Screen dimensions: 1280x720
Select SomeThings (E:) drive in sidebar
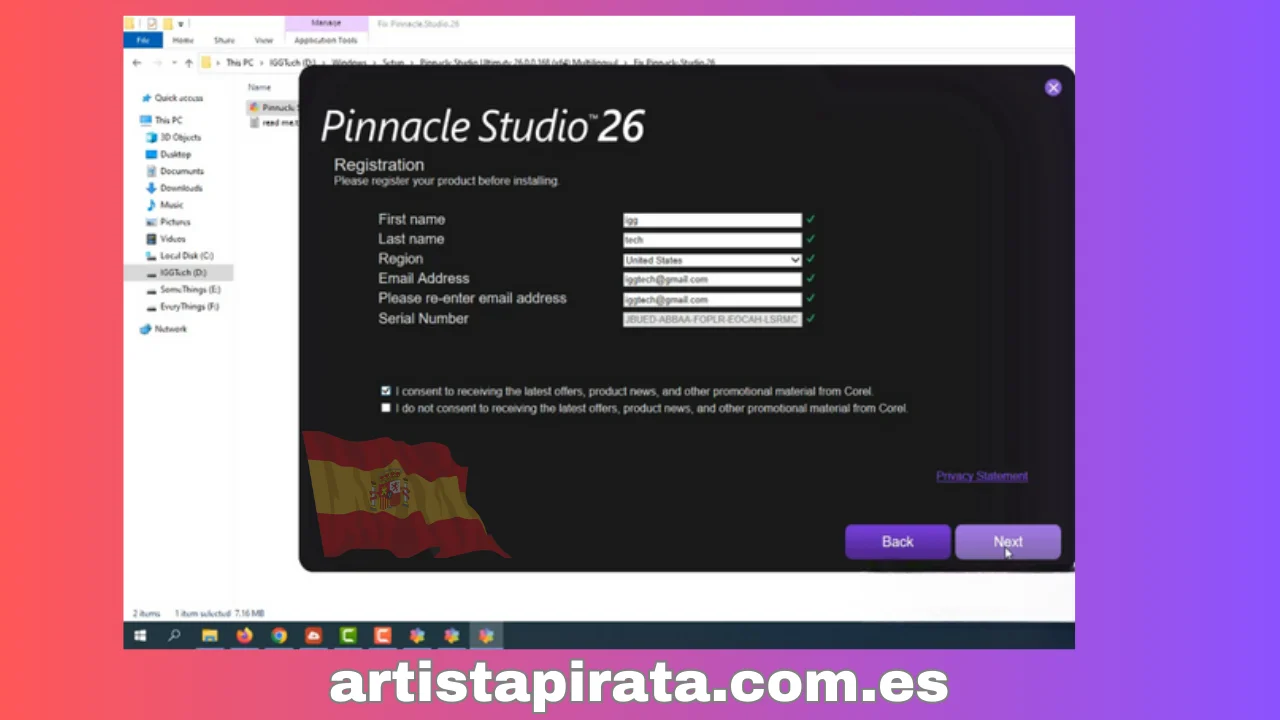pyautogui.click(x=183, y=290)
